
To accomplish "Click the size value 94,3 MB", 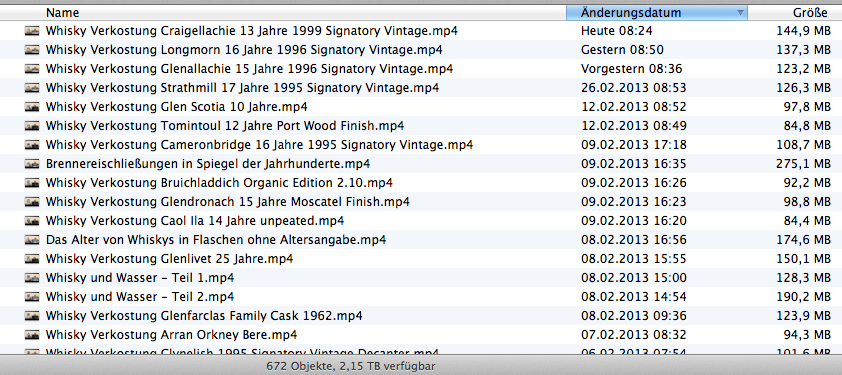I will 807,335.
